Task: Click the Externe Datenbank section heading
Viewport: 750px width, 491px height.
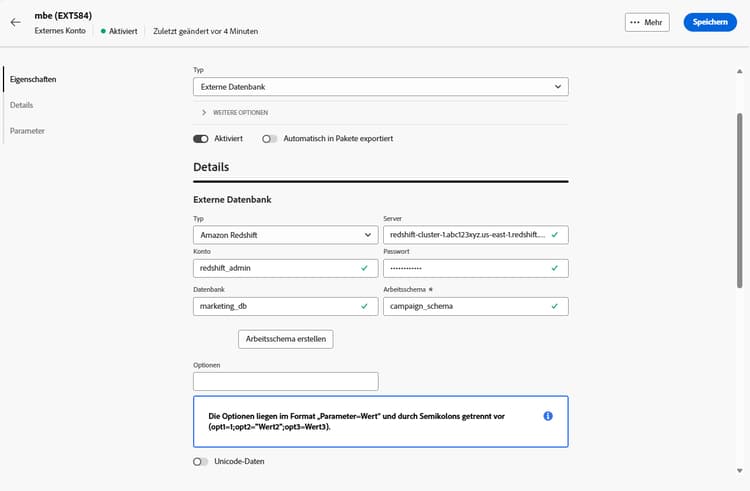Action: (x=232, y=200)
